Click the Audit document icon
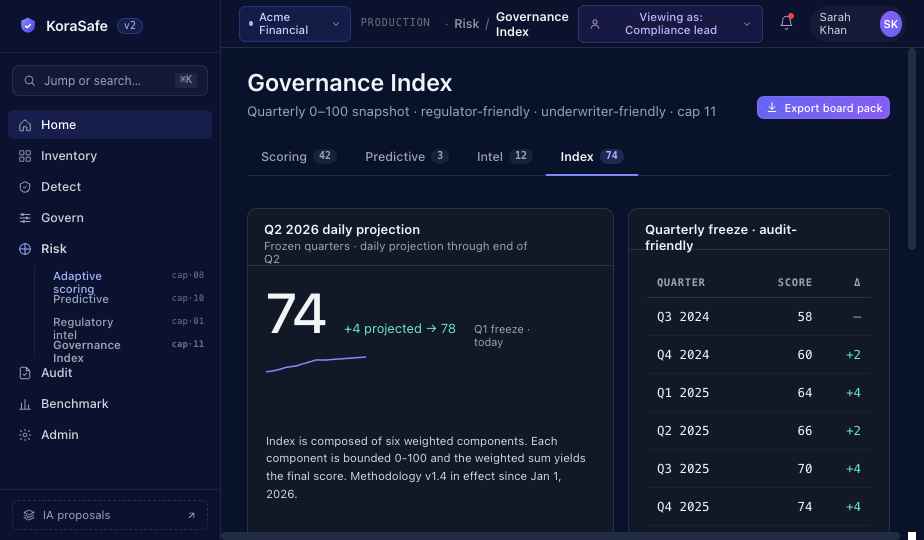The image size is (924, 540). [25, 373]
